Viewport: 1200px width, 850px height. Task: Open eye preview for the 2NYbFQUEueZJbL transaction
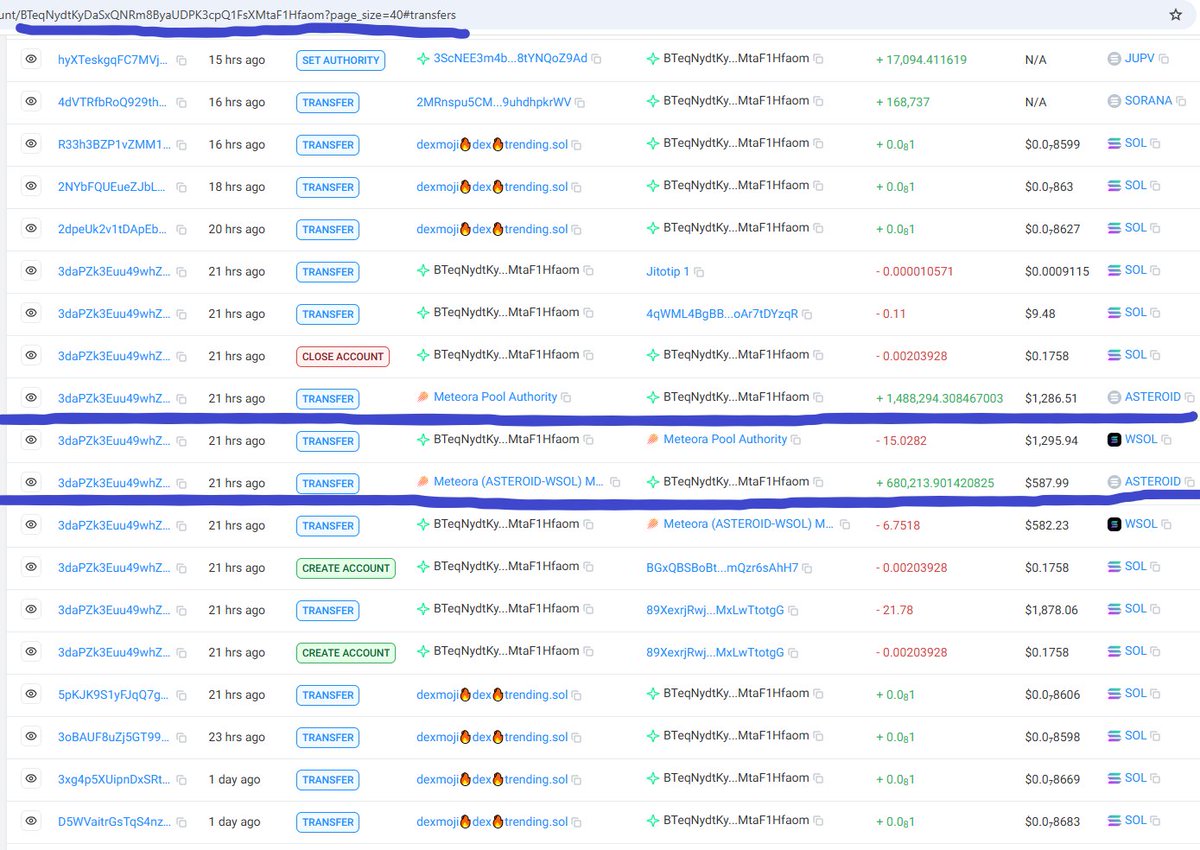[31, 186]
